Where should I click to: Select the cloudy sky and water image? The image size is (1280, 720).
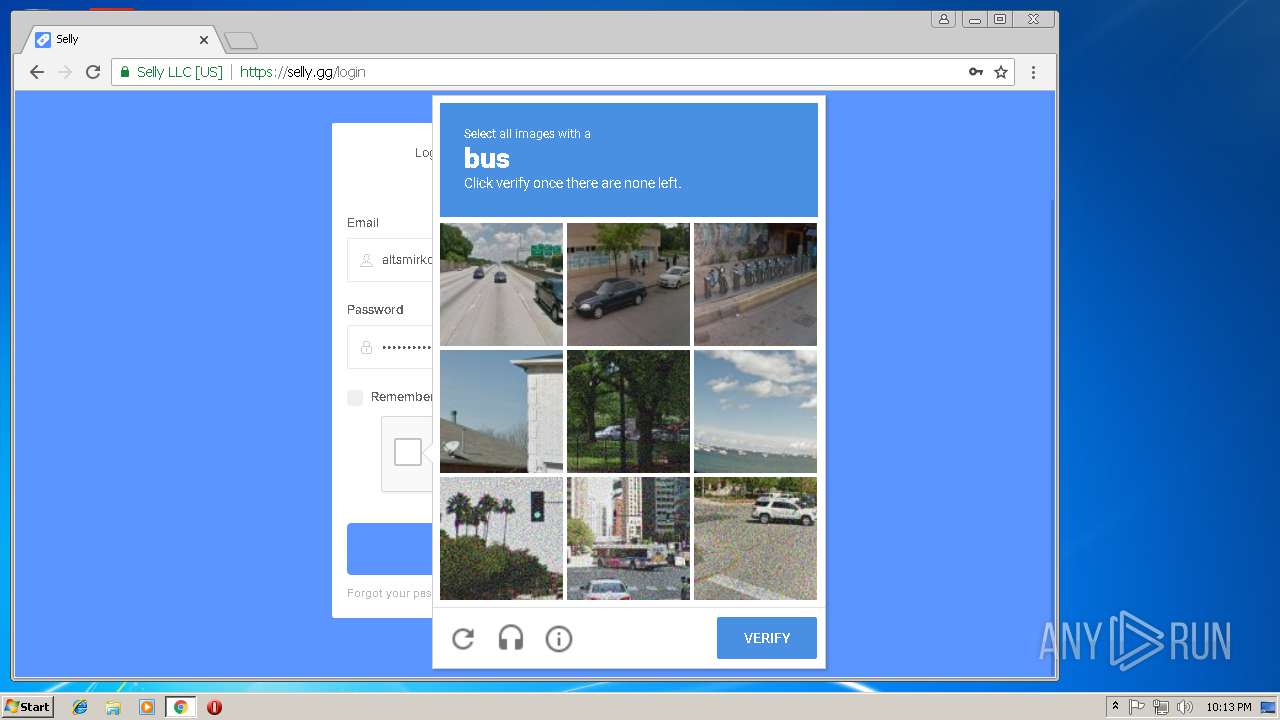click(755, 411)
